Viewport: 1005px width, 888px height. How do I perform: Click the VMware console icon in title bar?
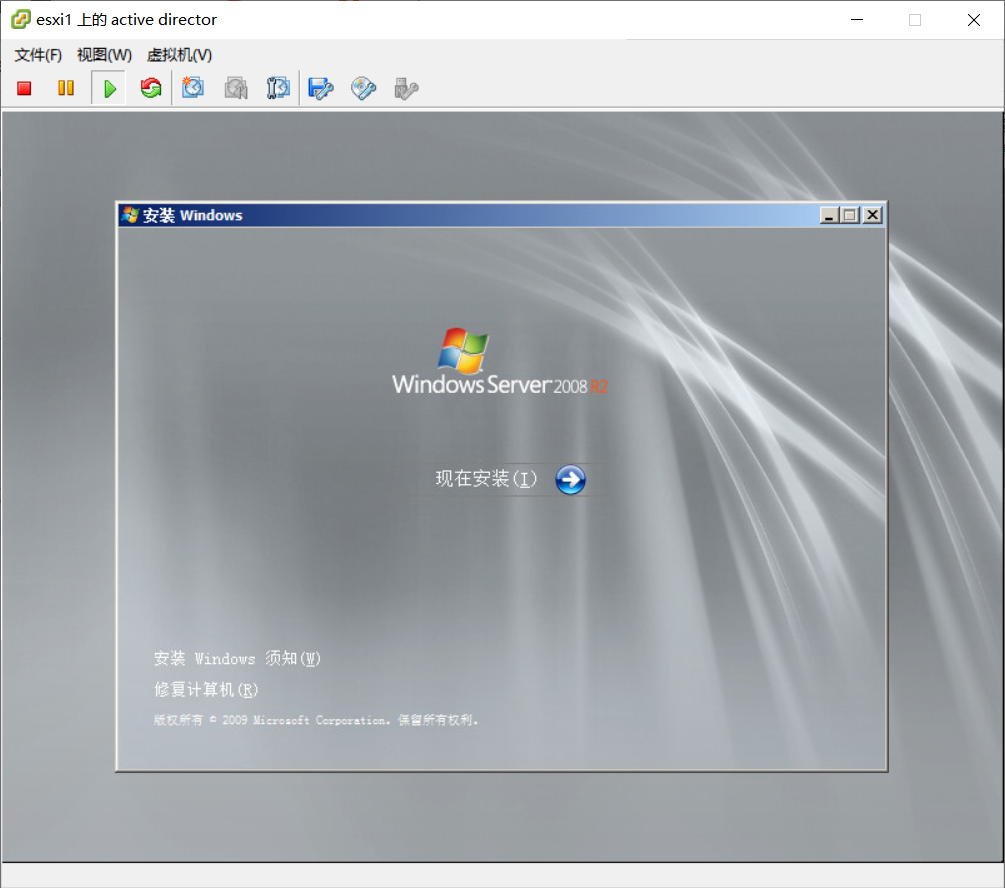tap(21, 19)
